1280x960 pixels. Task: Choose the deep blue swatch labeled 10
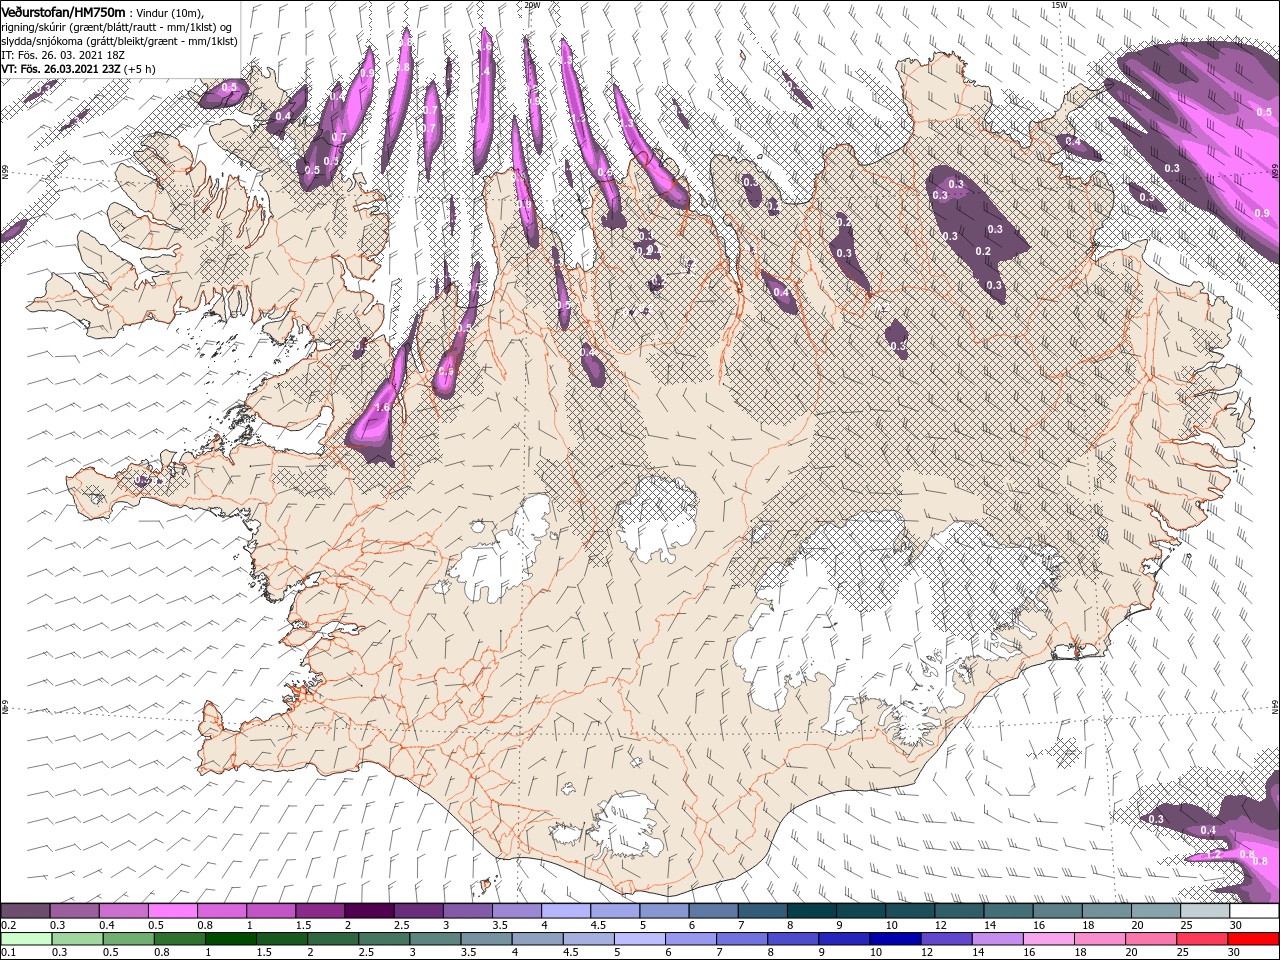[895, 939]
